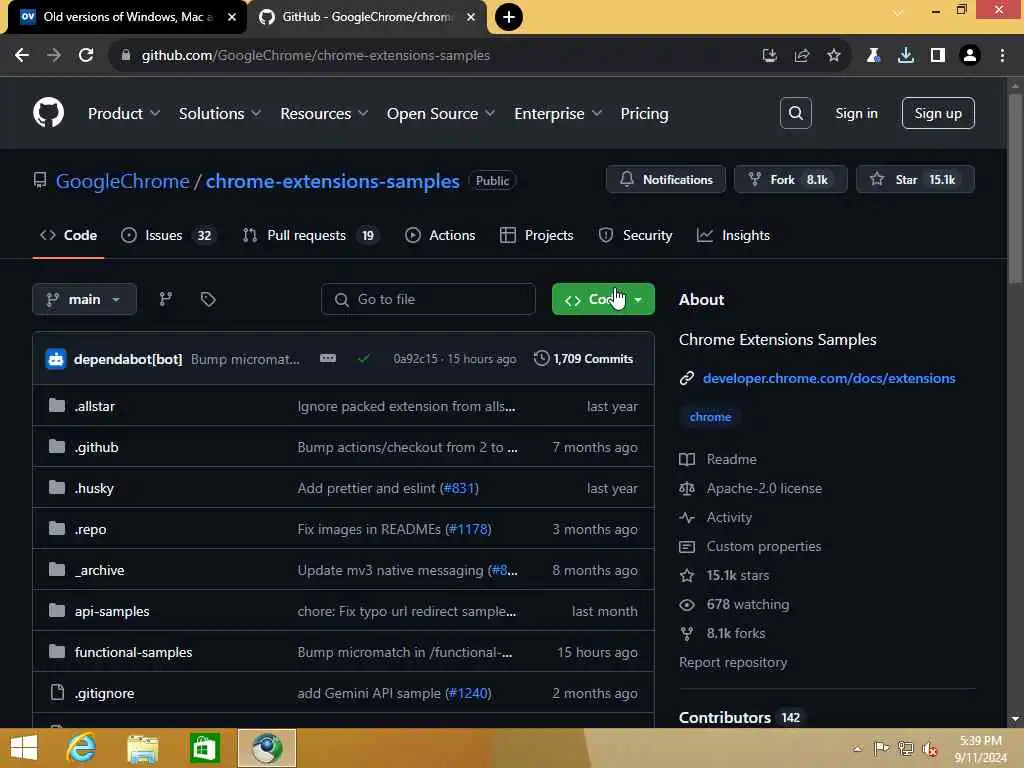The height and width of the screenshot is (768, 1024).
Task: Expand commit message ellipsis button
Action: click(328, 359)
